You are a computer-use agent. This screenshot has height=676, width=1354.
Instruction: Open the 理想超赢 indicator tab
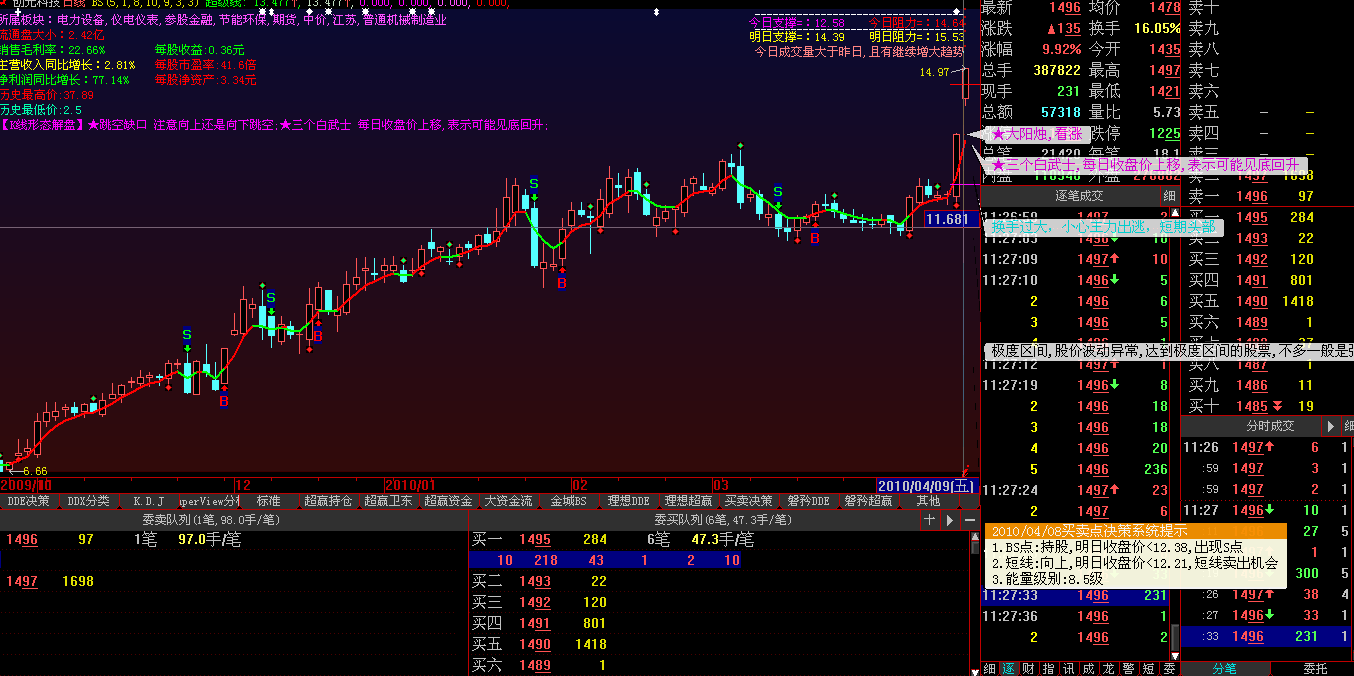[x=688, y=501]
